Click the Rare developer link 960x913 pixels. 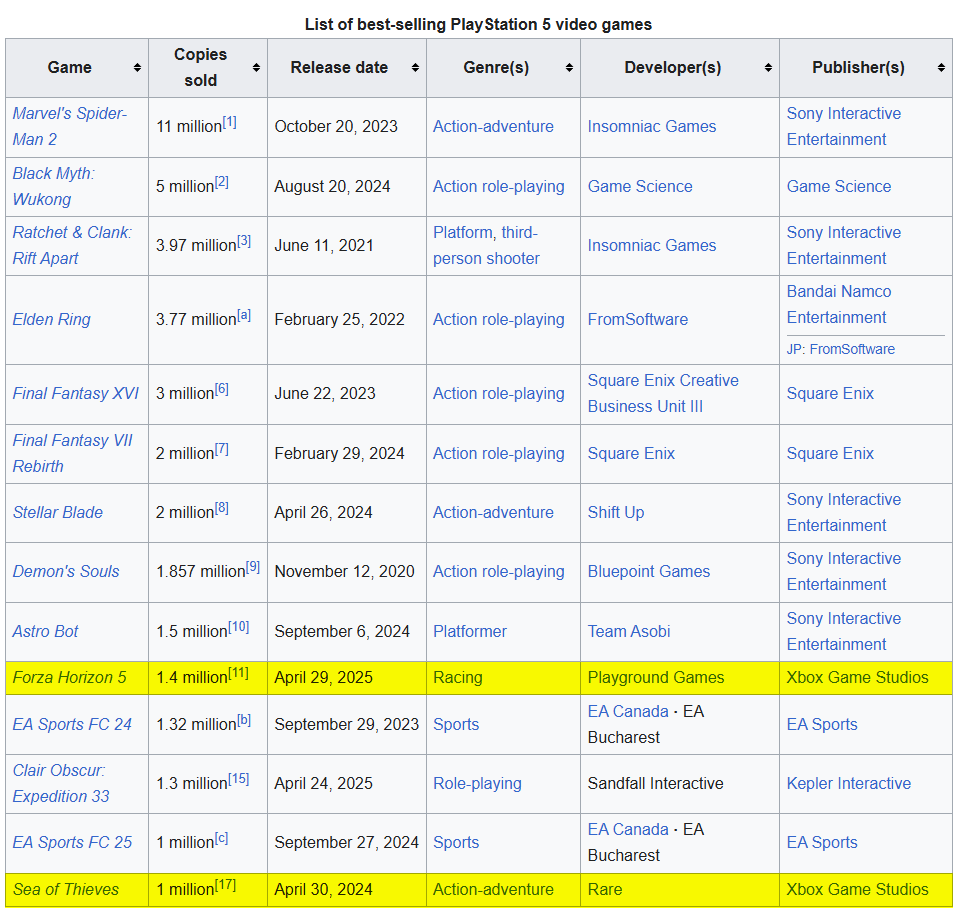[605, 889]
